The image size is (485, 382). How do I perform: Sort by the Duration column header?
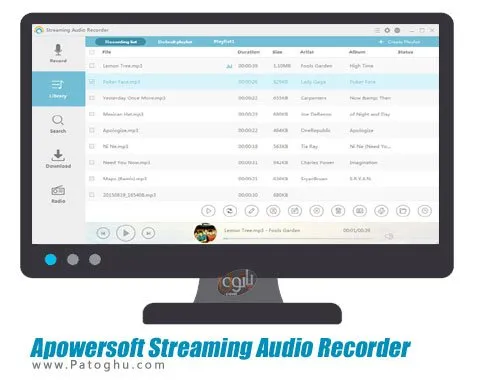(249, 52)
